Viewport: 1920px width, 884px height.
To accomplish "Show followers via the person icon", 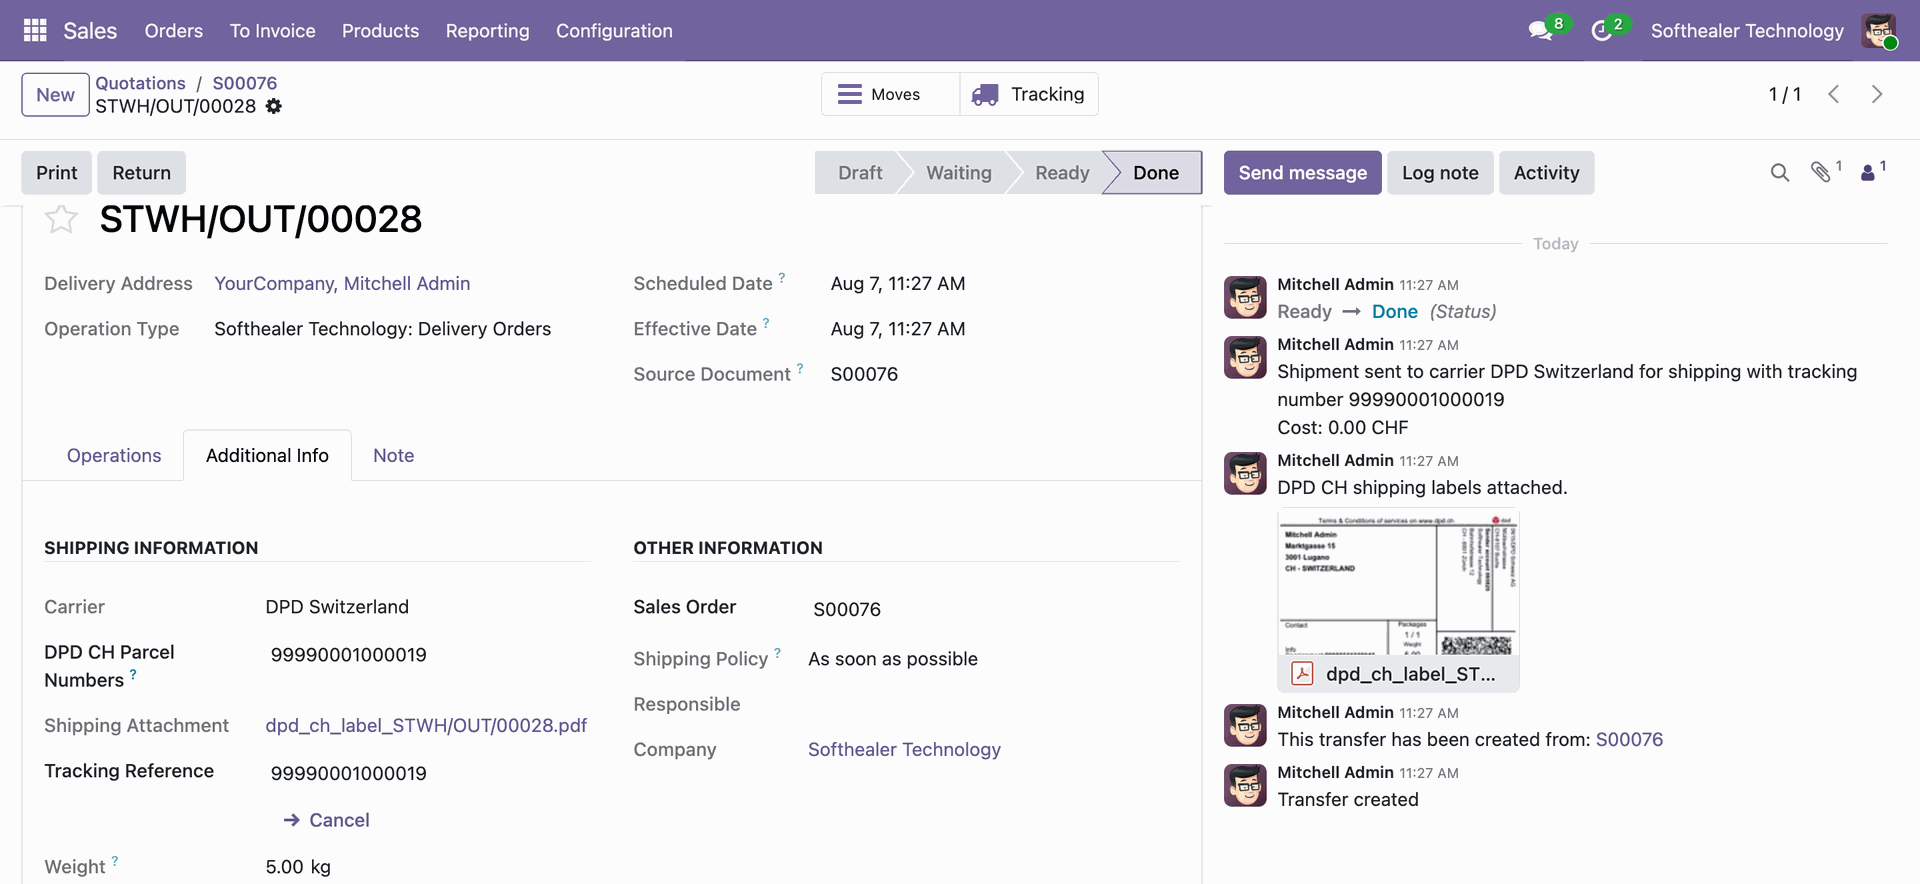I will coord(1867,173).
